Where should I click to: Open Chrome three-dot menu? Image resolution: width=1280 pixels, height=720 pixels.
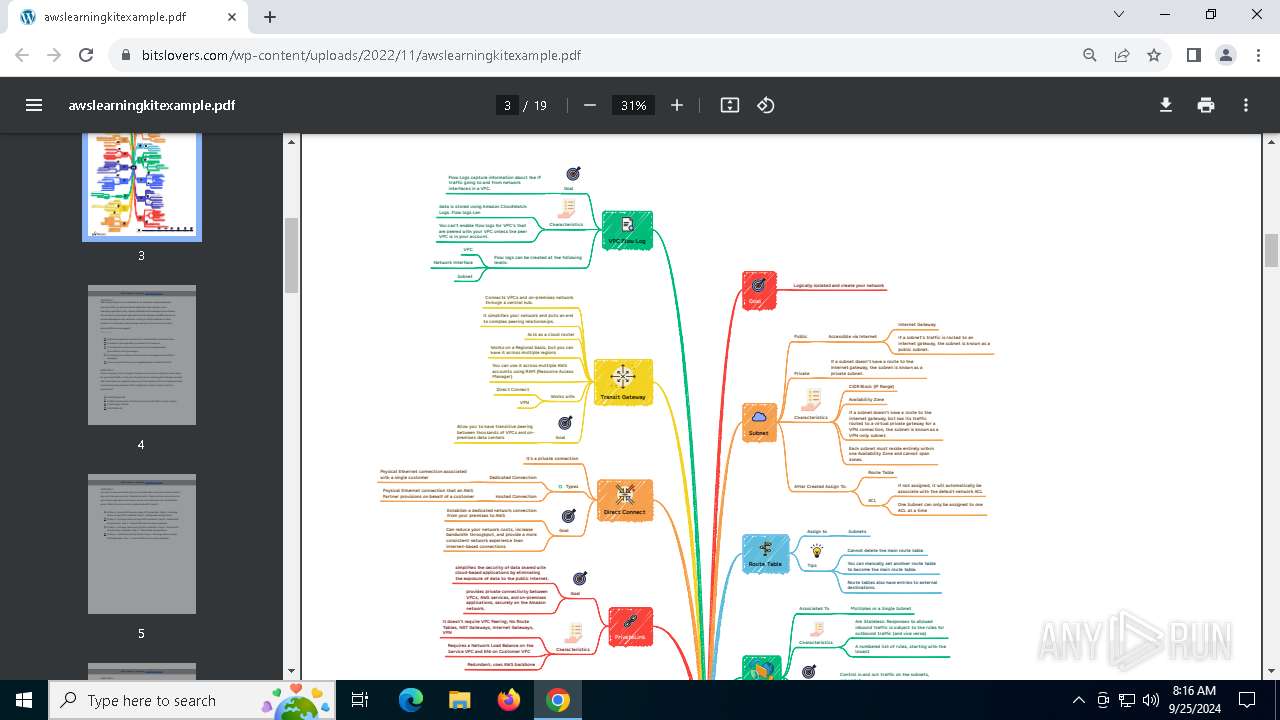[1258, 55]
